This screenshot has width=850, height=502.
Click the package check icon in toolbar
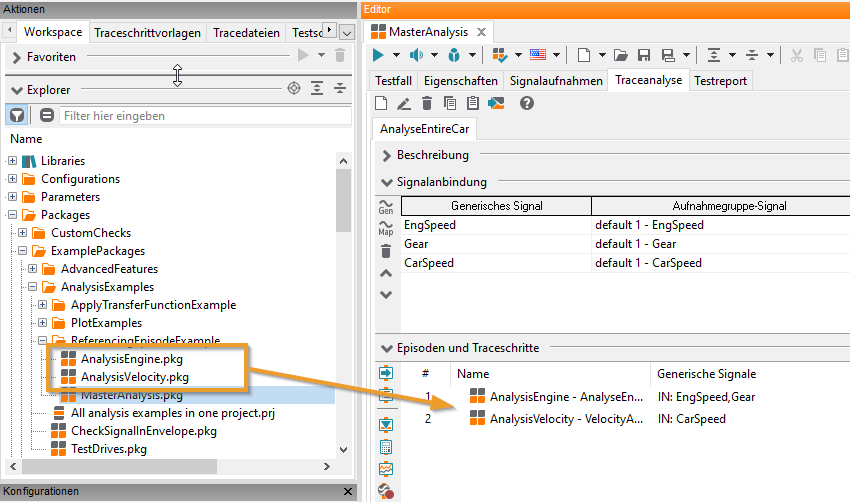click(500, 55)
